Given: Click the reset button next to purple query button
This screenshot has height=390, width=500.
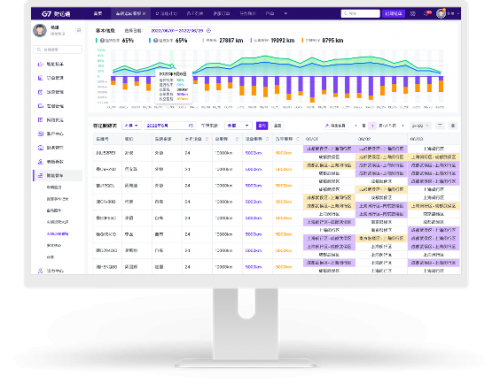Looking at the screenshot, I should 277,126.
